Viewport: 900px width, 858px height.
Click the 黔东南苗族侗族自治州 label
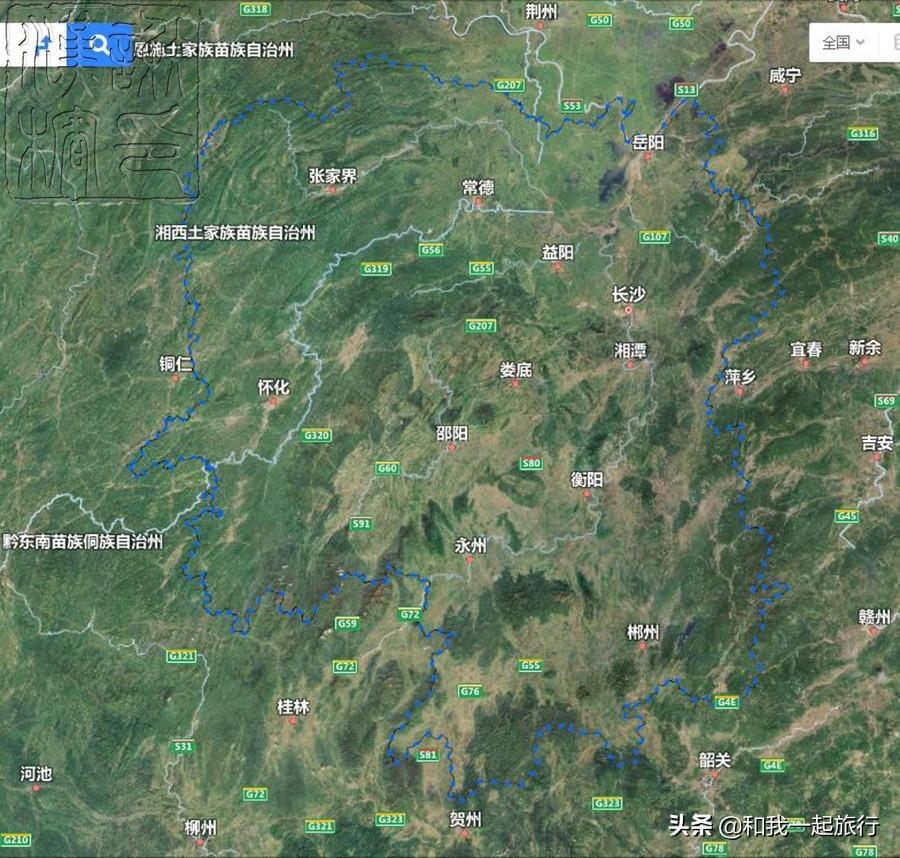(x=83, y=541)
